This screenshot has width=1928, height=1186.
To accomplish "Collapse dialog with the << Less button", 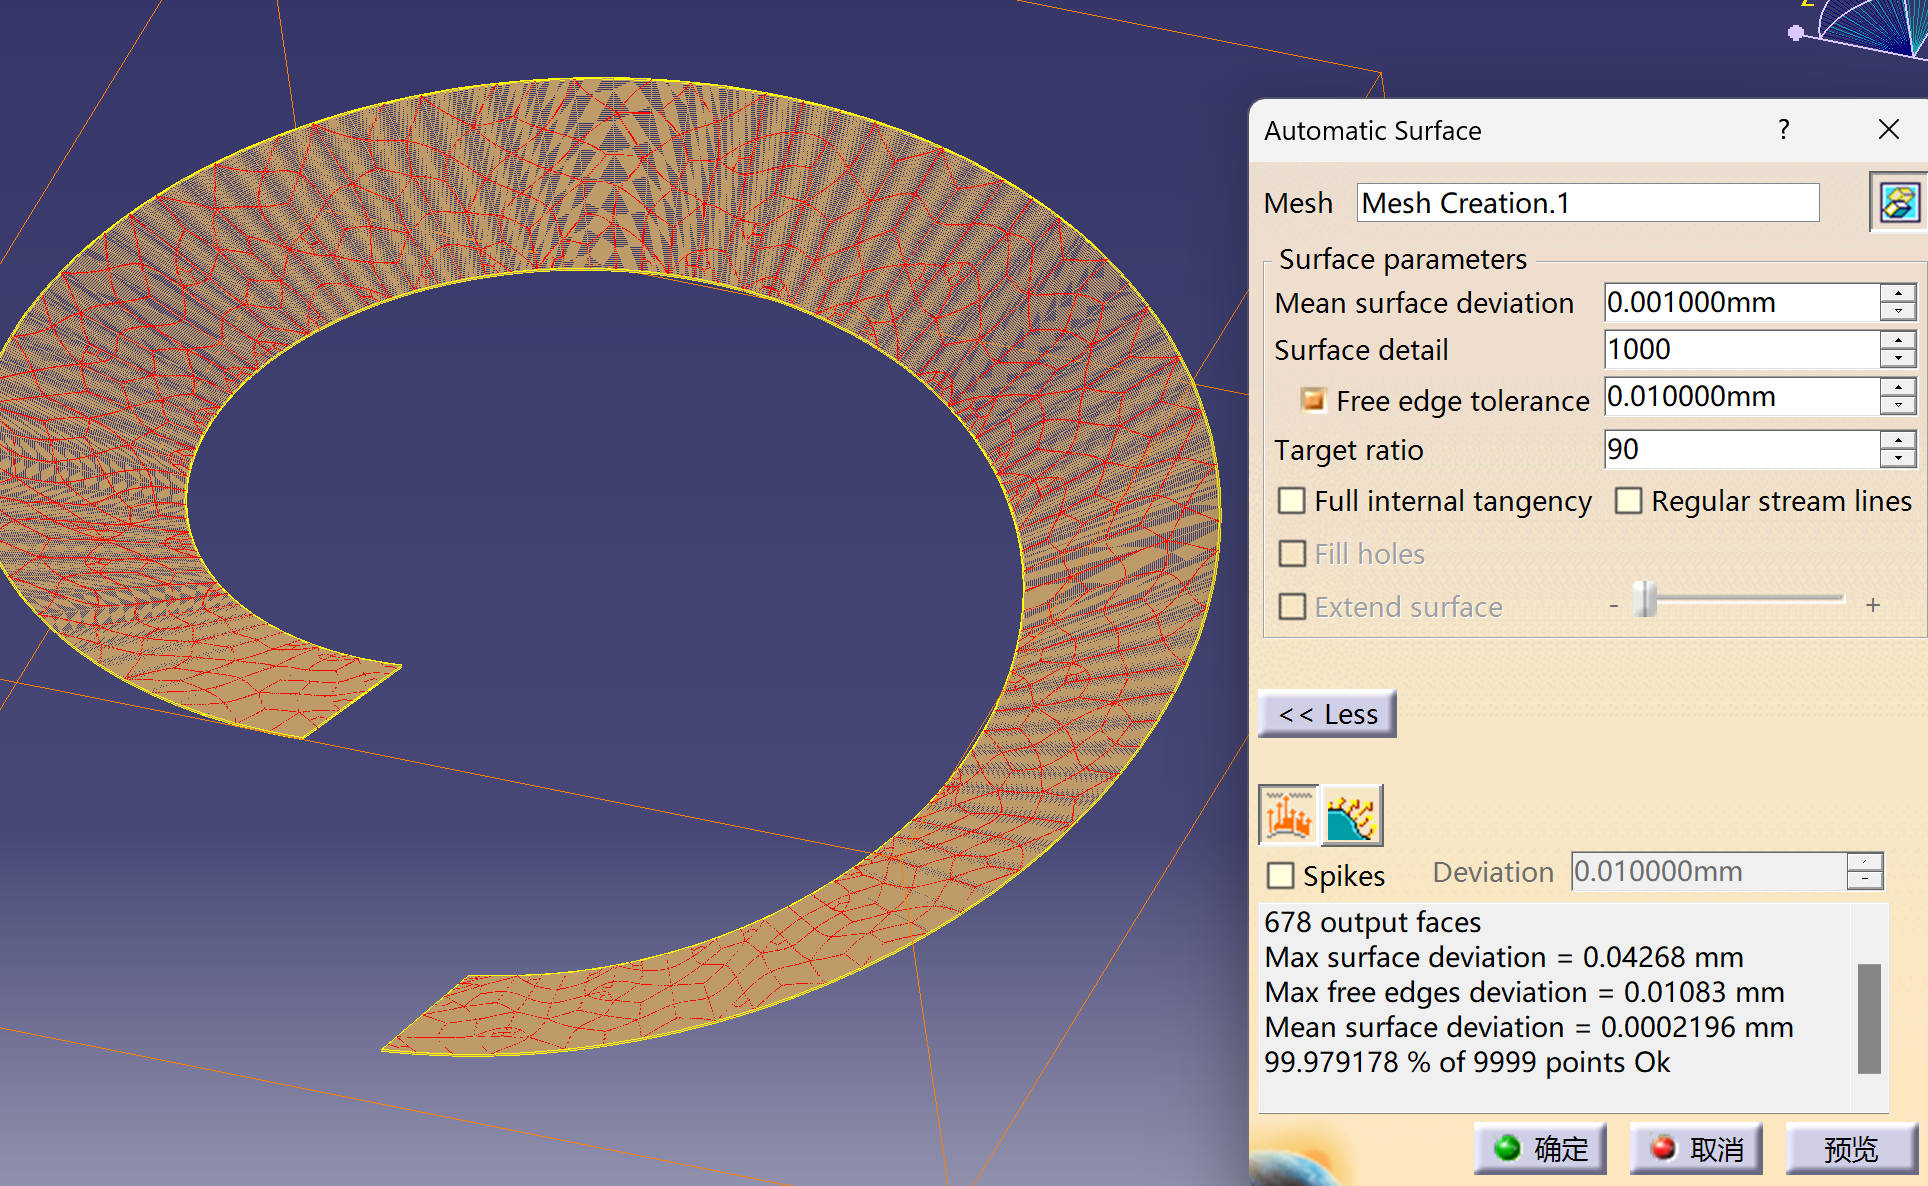I will click(1327, 714).
